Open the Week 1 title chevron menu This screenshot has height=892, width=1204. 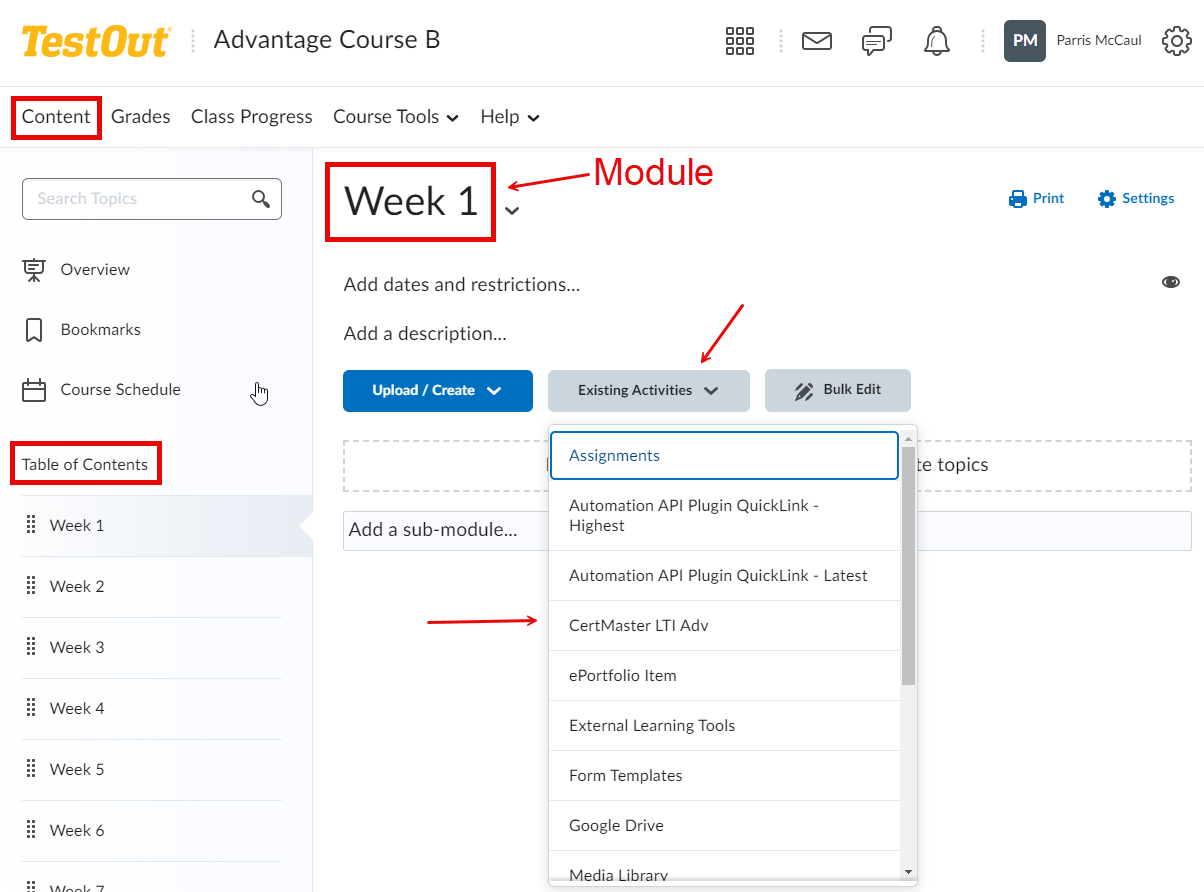point(511,211)
